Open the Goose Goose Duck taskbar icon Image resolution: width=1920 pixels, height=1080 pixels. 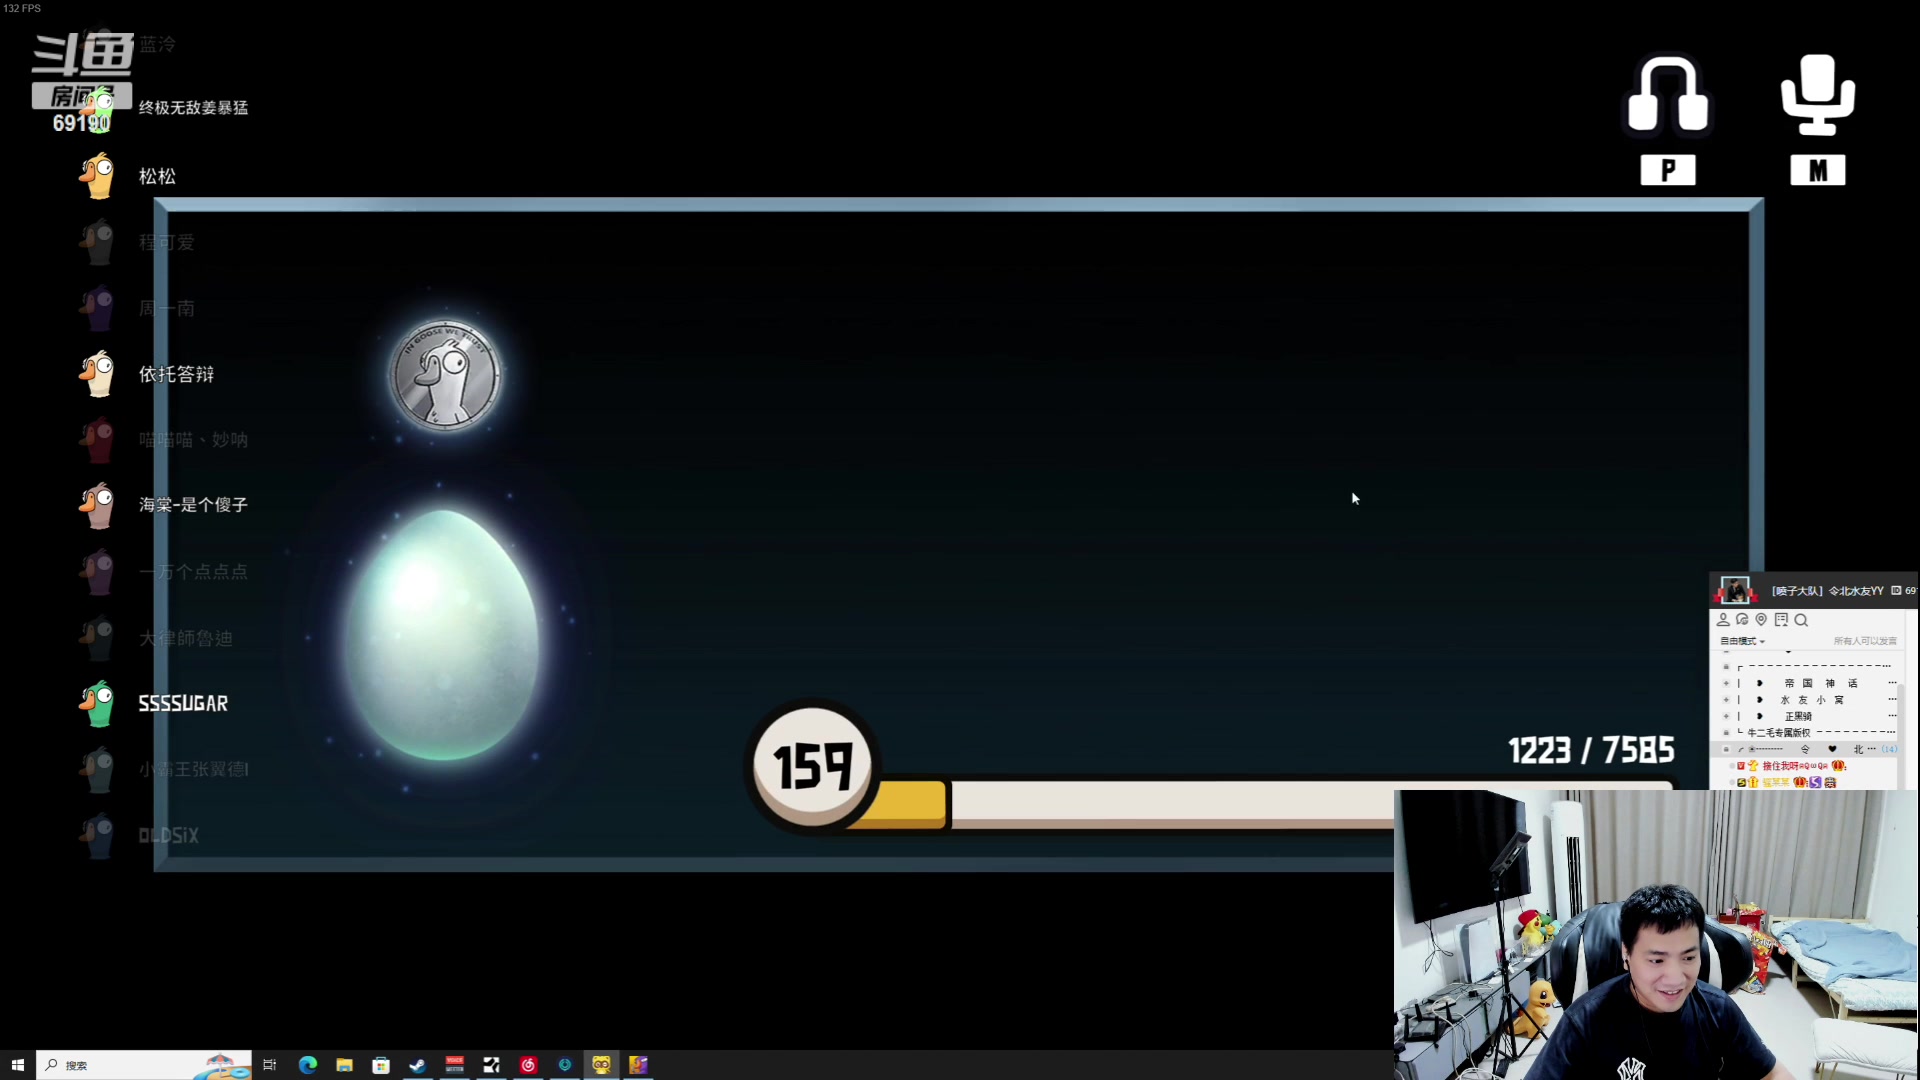[638, 1065]
